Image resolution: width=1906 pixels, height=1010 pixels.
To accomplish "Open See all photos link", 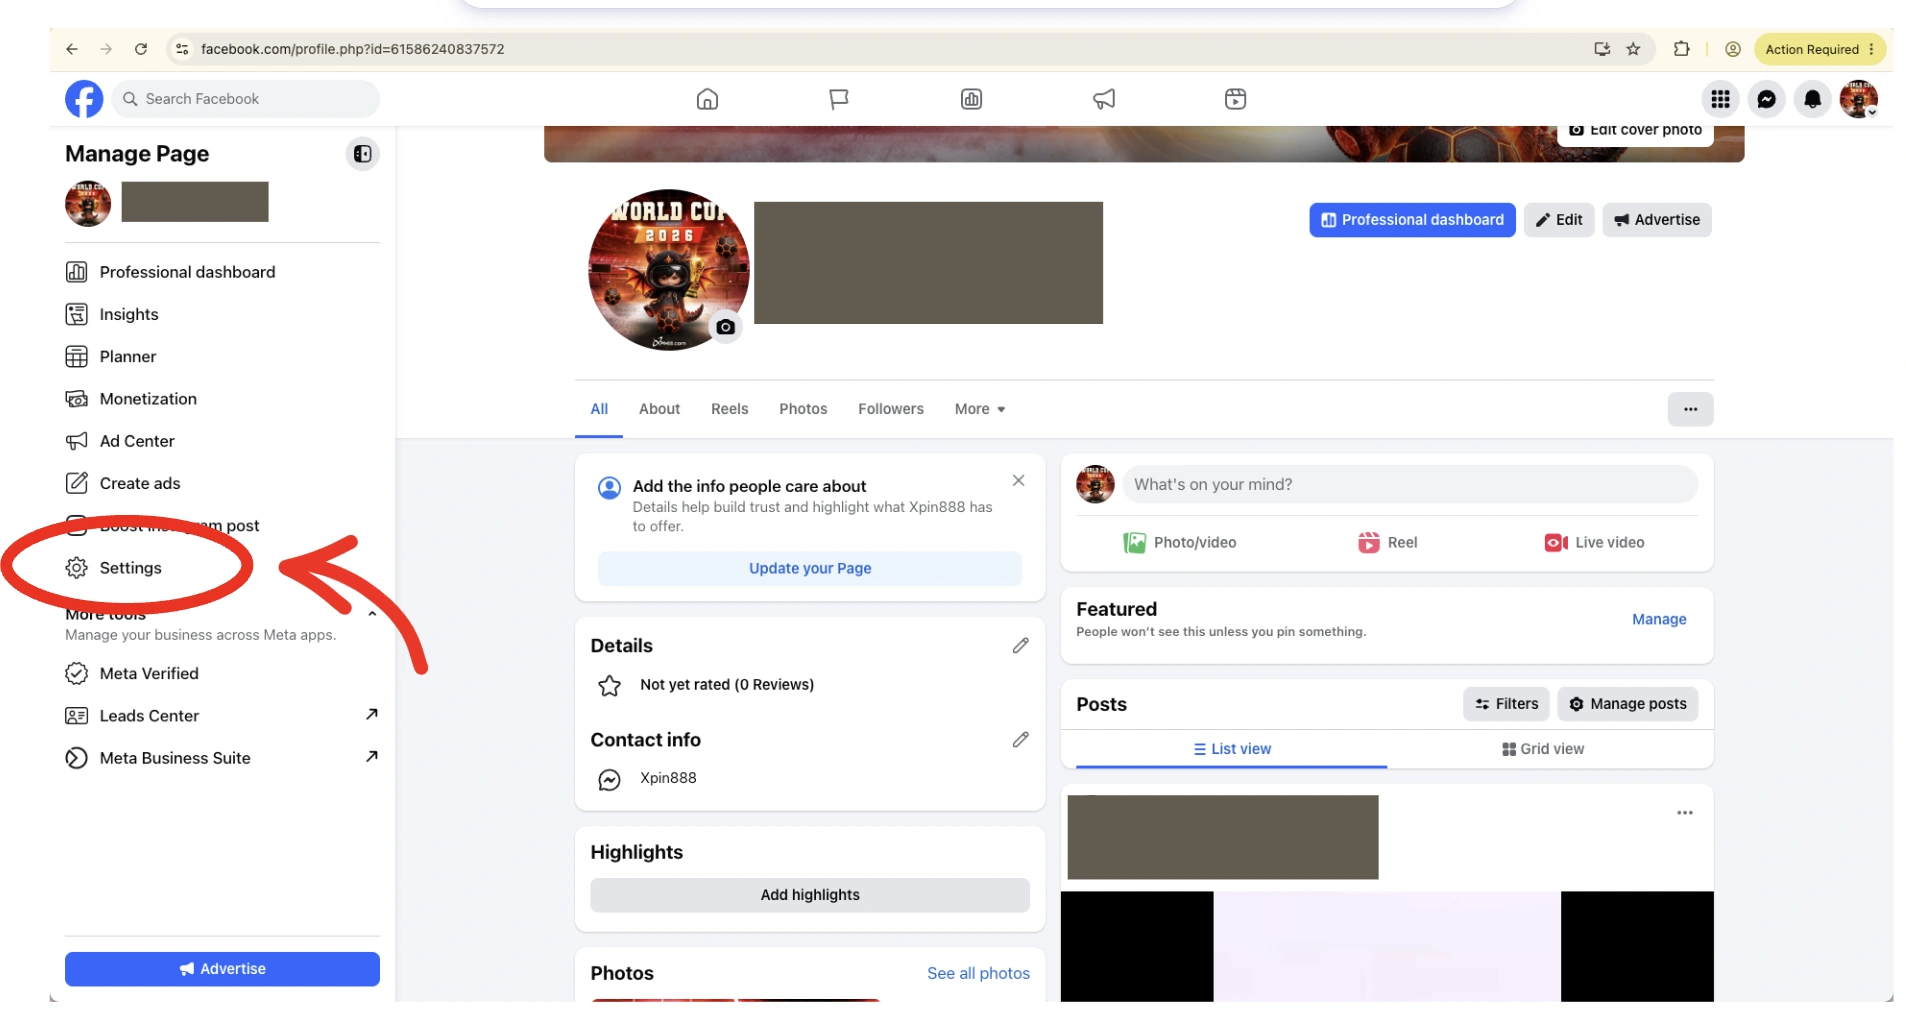I will click(978, 973).
